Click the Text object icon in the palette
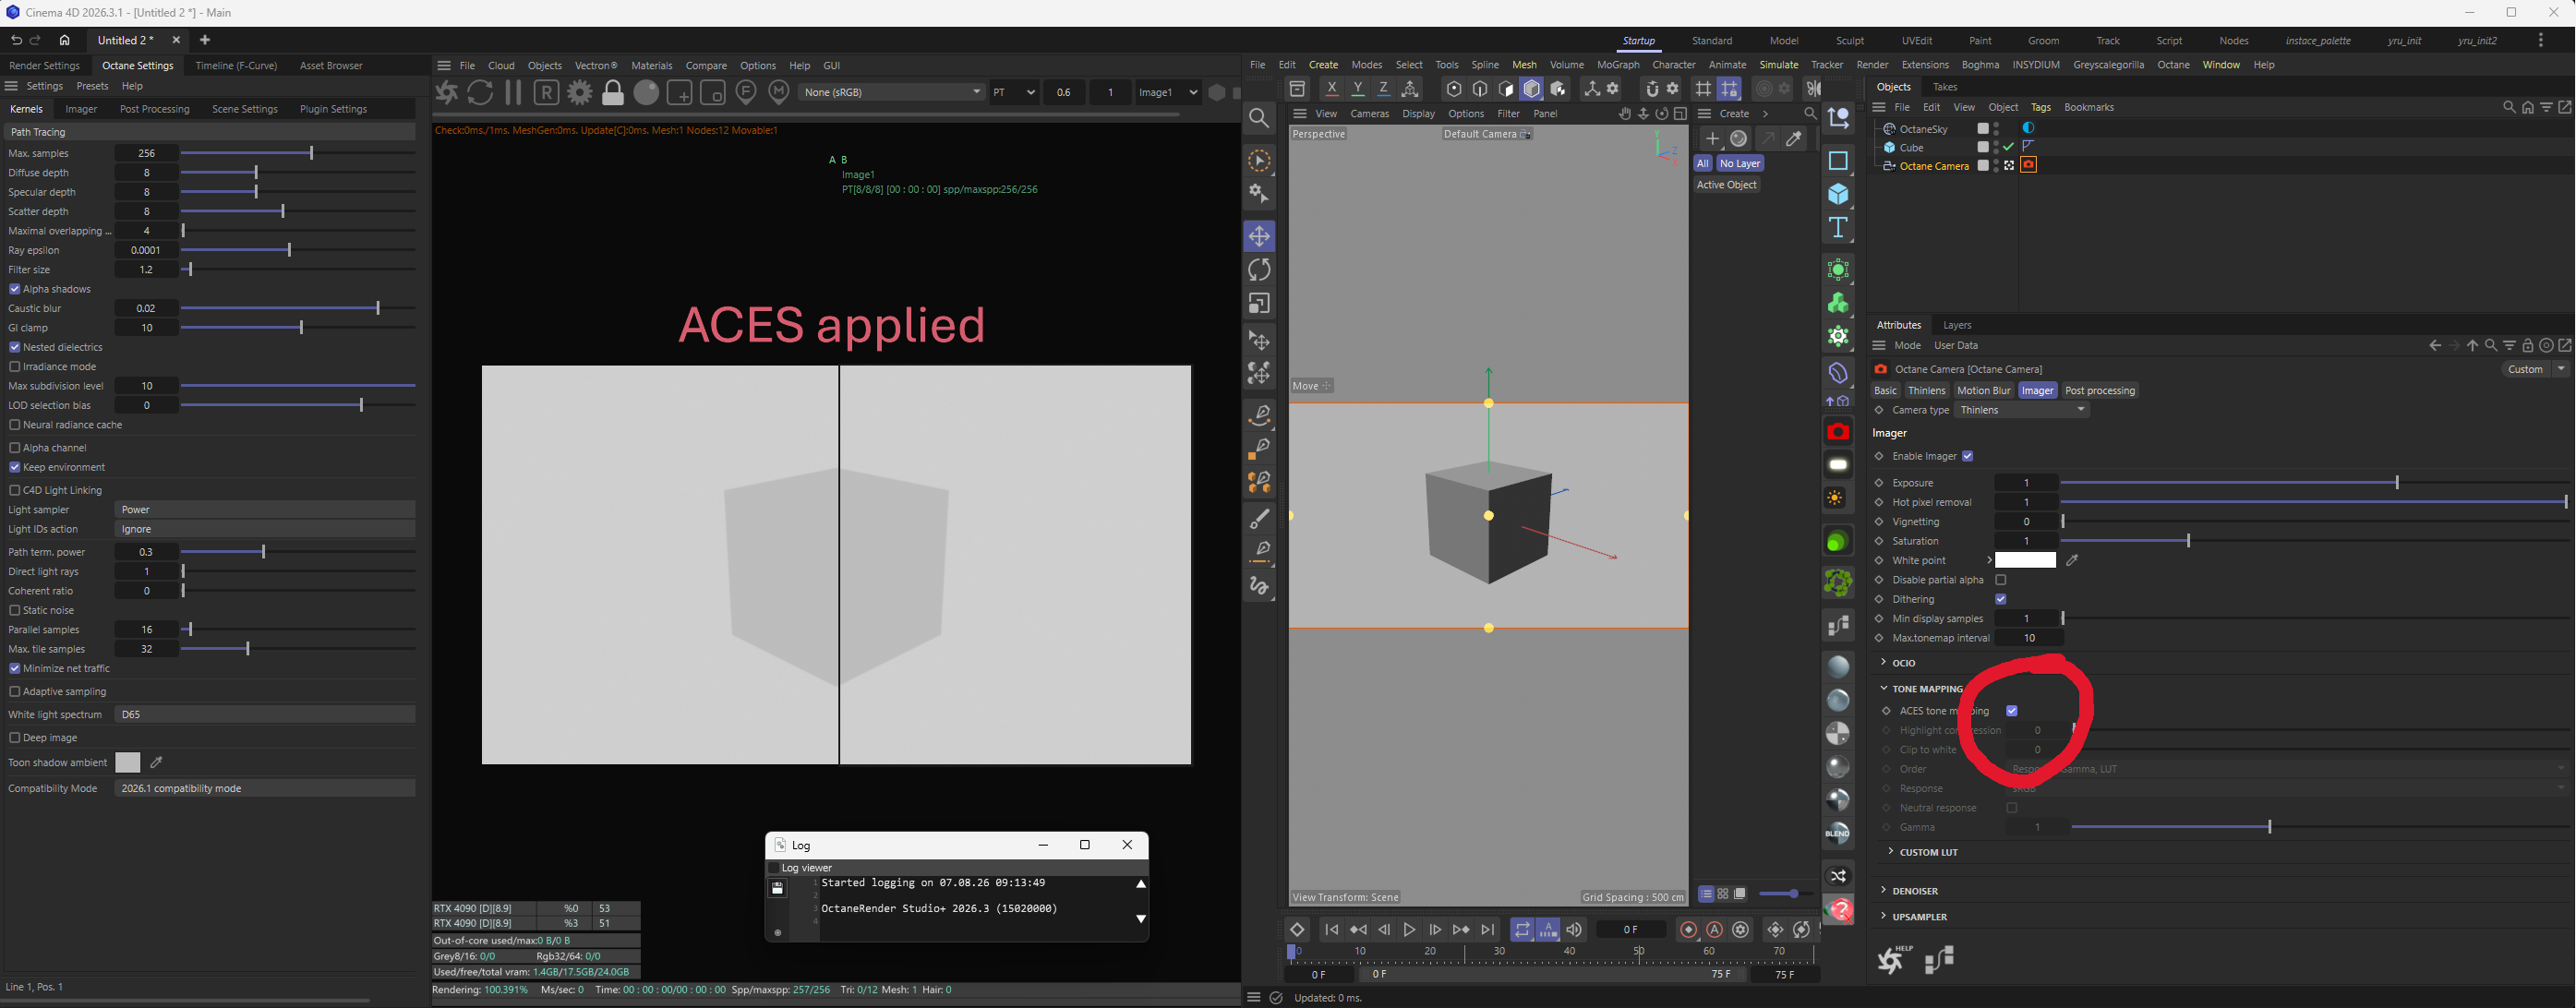This screenshot has width=2576, height=1008. click(x=1838, y=227)
